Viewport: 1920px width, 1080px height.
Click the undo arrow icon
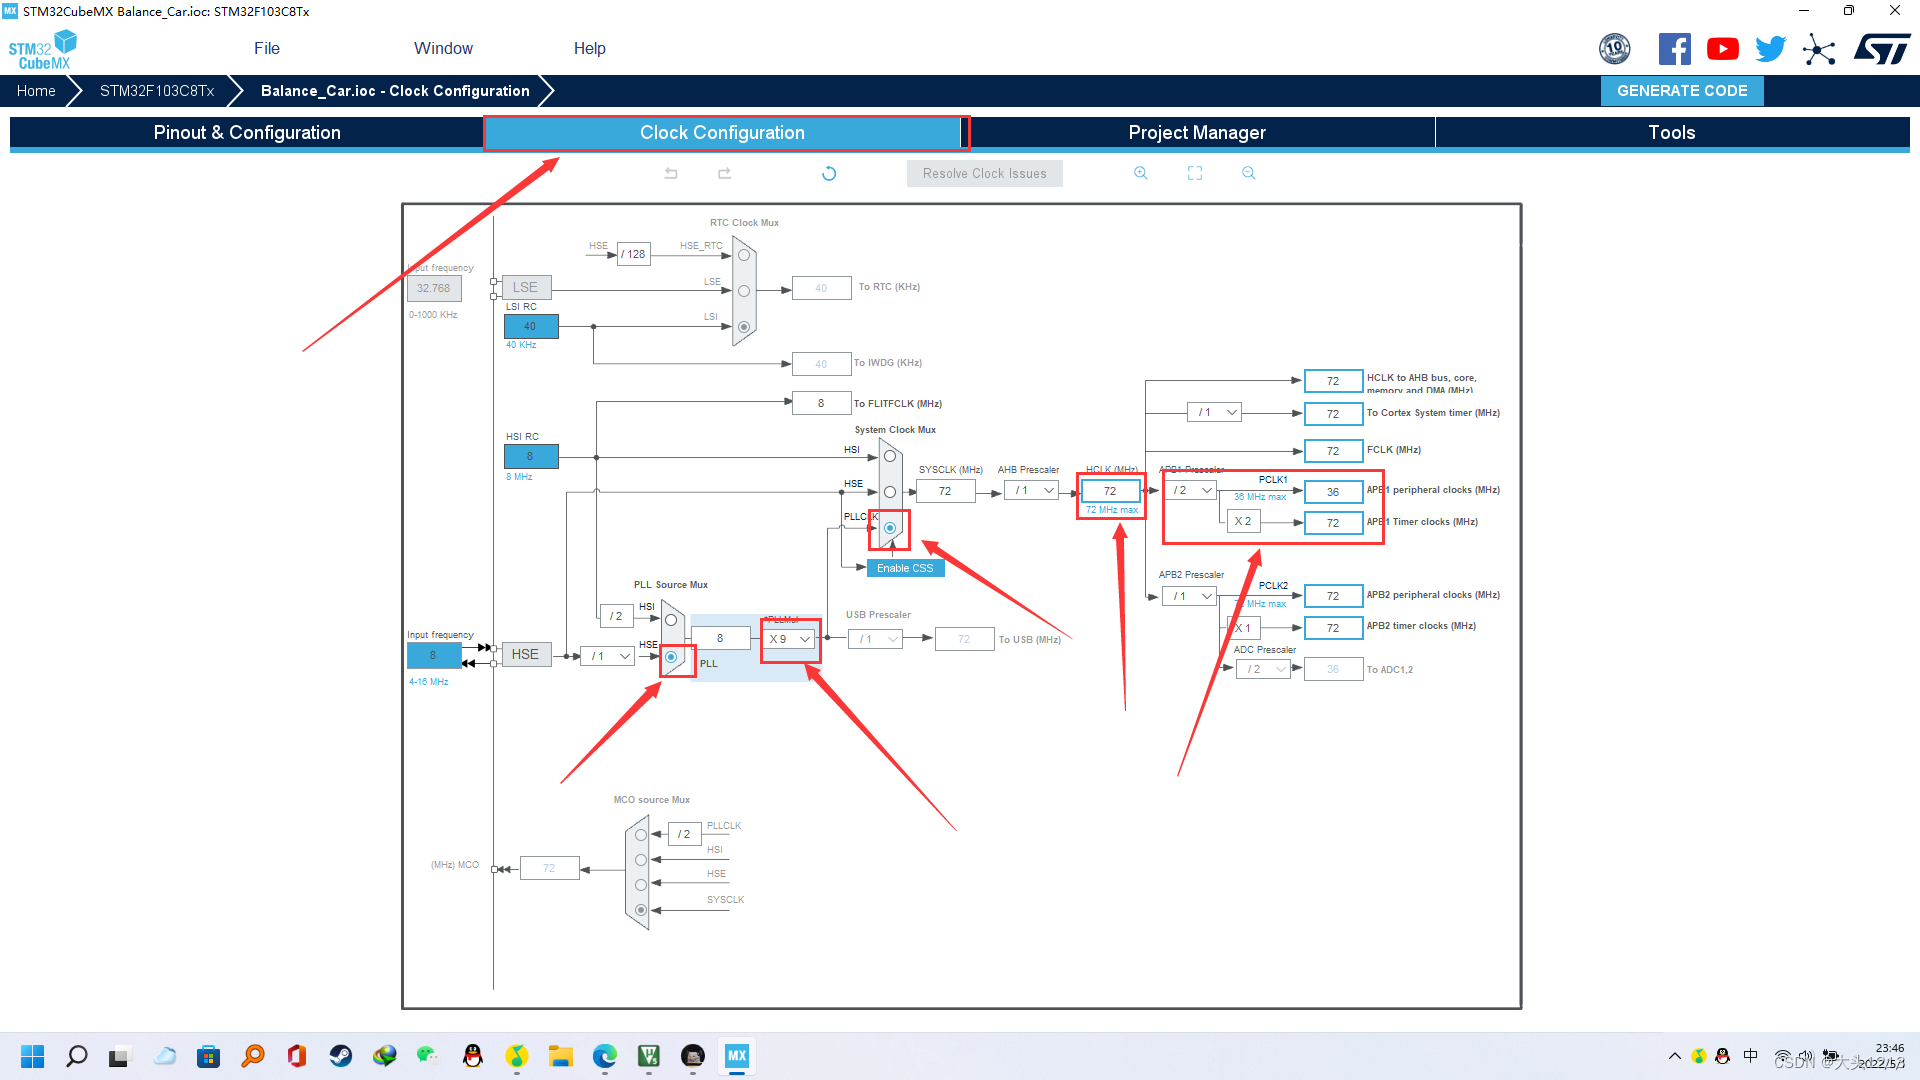click(671, 173)
